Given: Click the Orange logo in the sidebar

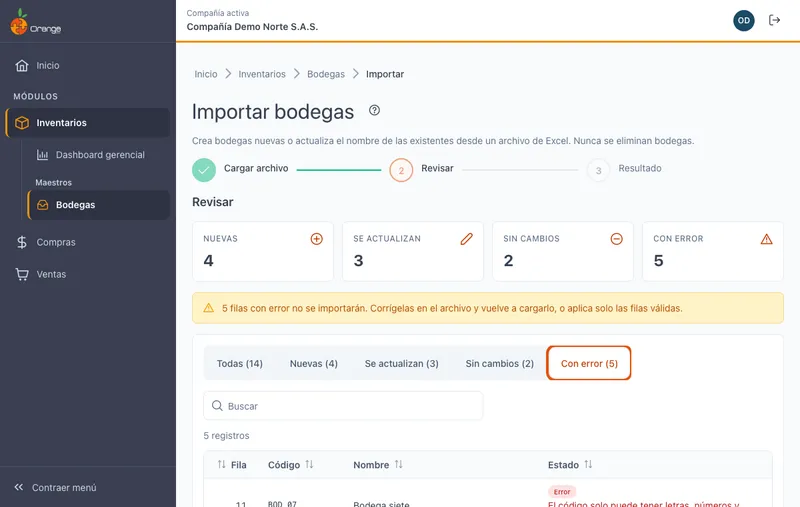Looking at the screenshot, I should [35, 22].
